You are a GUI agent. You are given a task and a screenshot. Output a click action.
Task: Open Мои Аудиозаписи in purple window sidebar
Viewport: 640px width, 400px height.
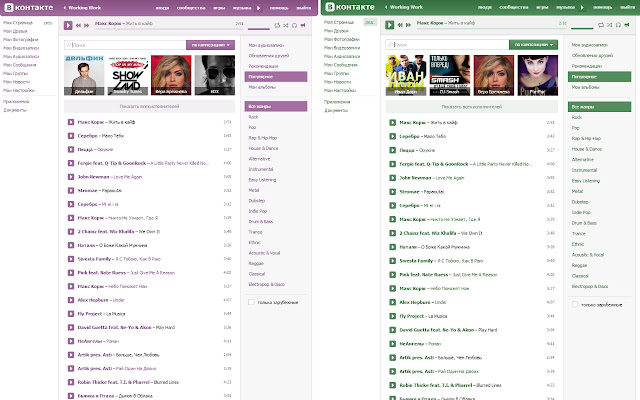21,56
